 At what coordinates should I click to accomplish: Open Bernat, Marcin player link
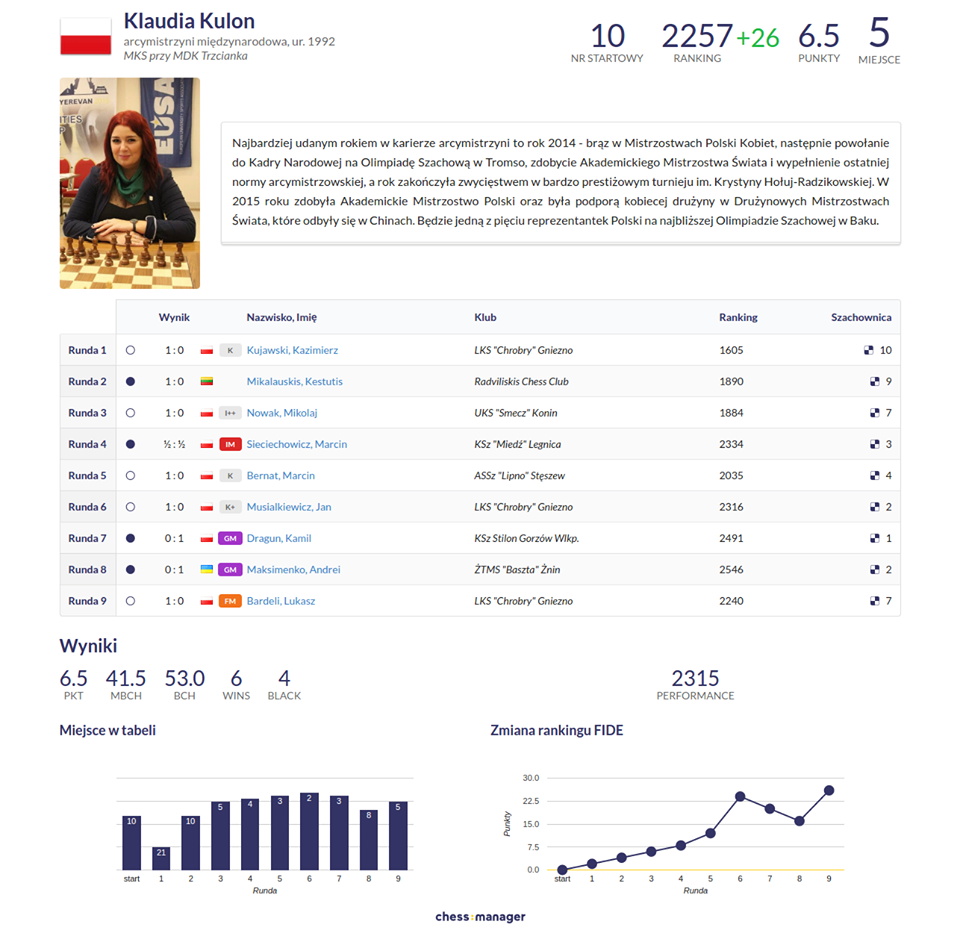tap(280, 475)
